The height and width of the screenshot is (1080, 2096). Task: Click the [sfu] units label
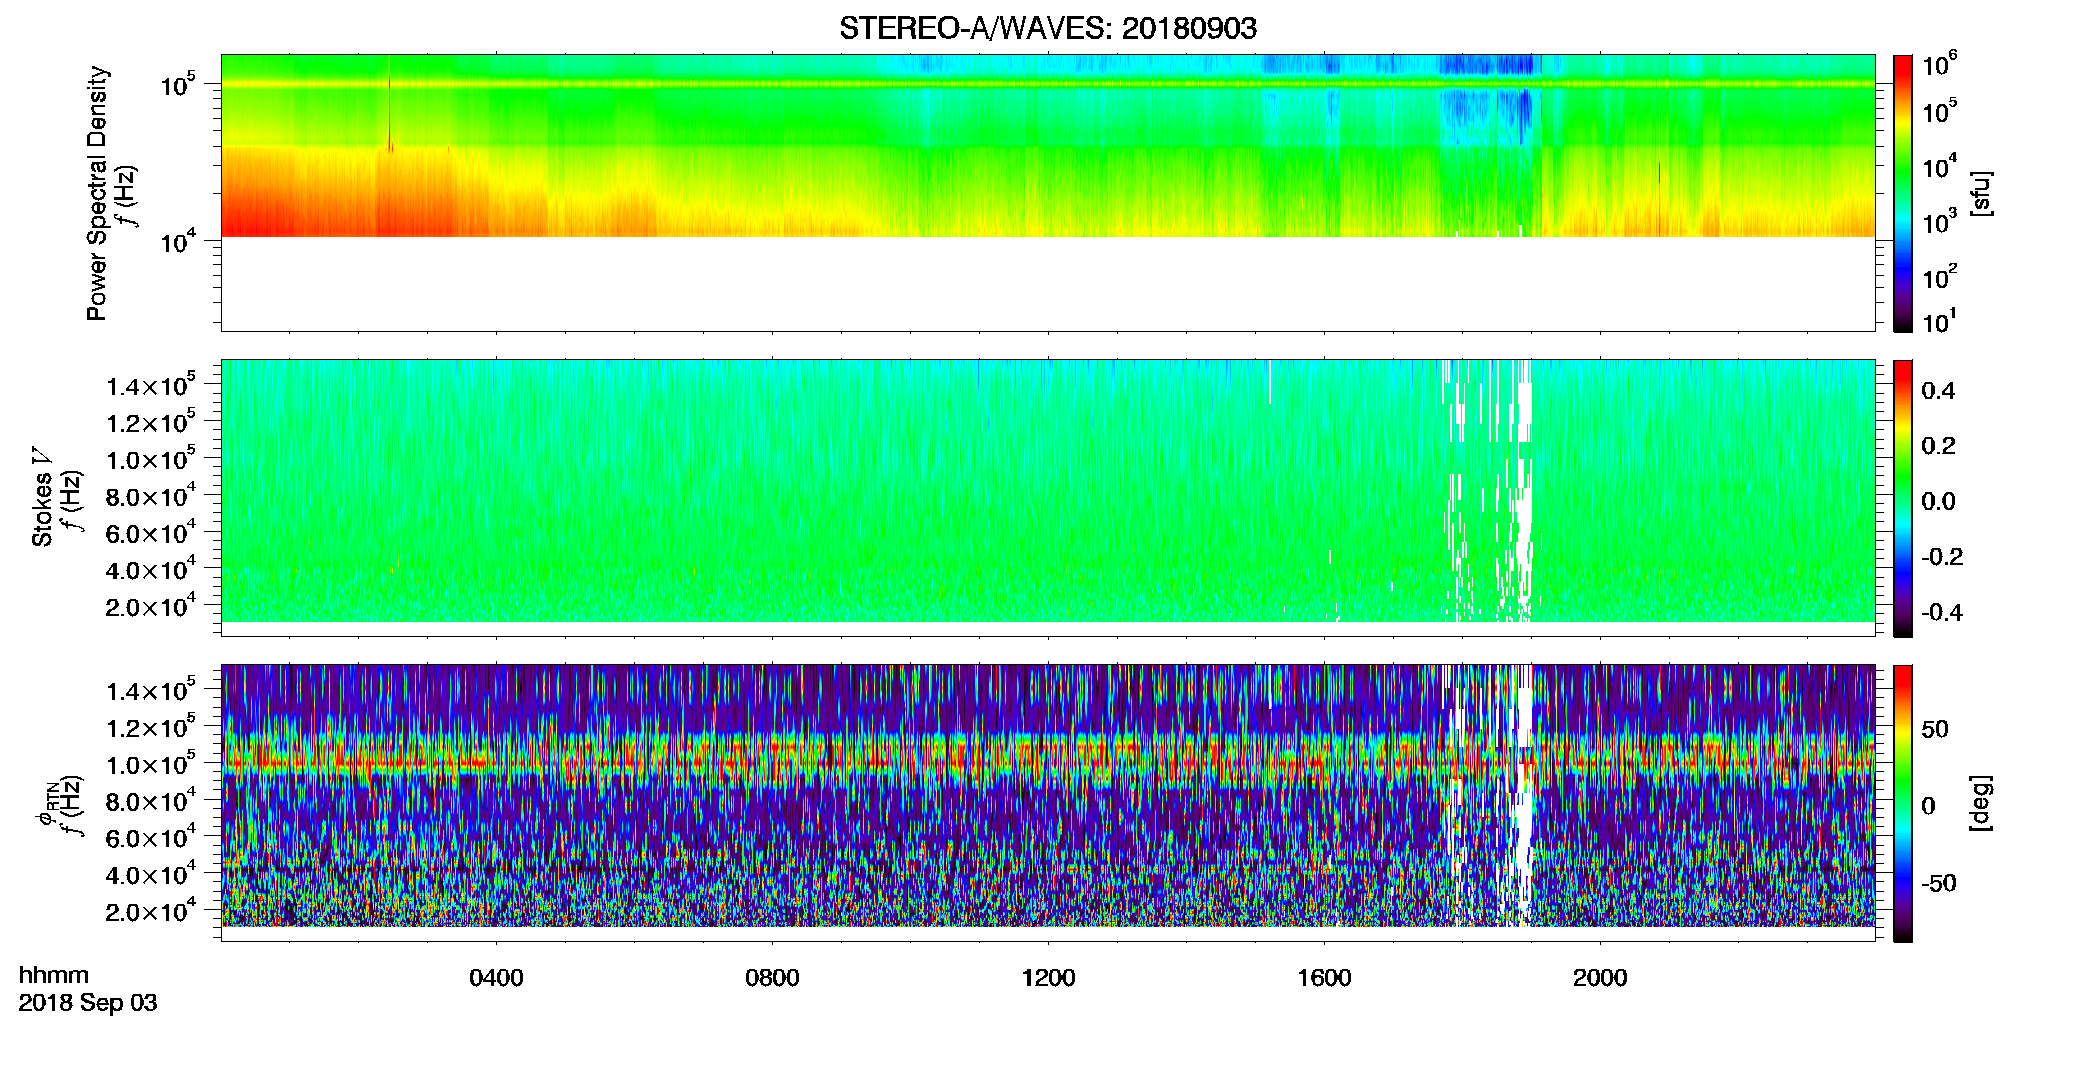[x=1980, y=193]
